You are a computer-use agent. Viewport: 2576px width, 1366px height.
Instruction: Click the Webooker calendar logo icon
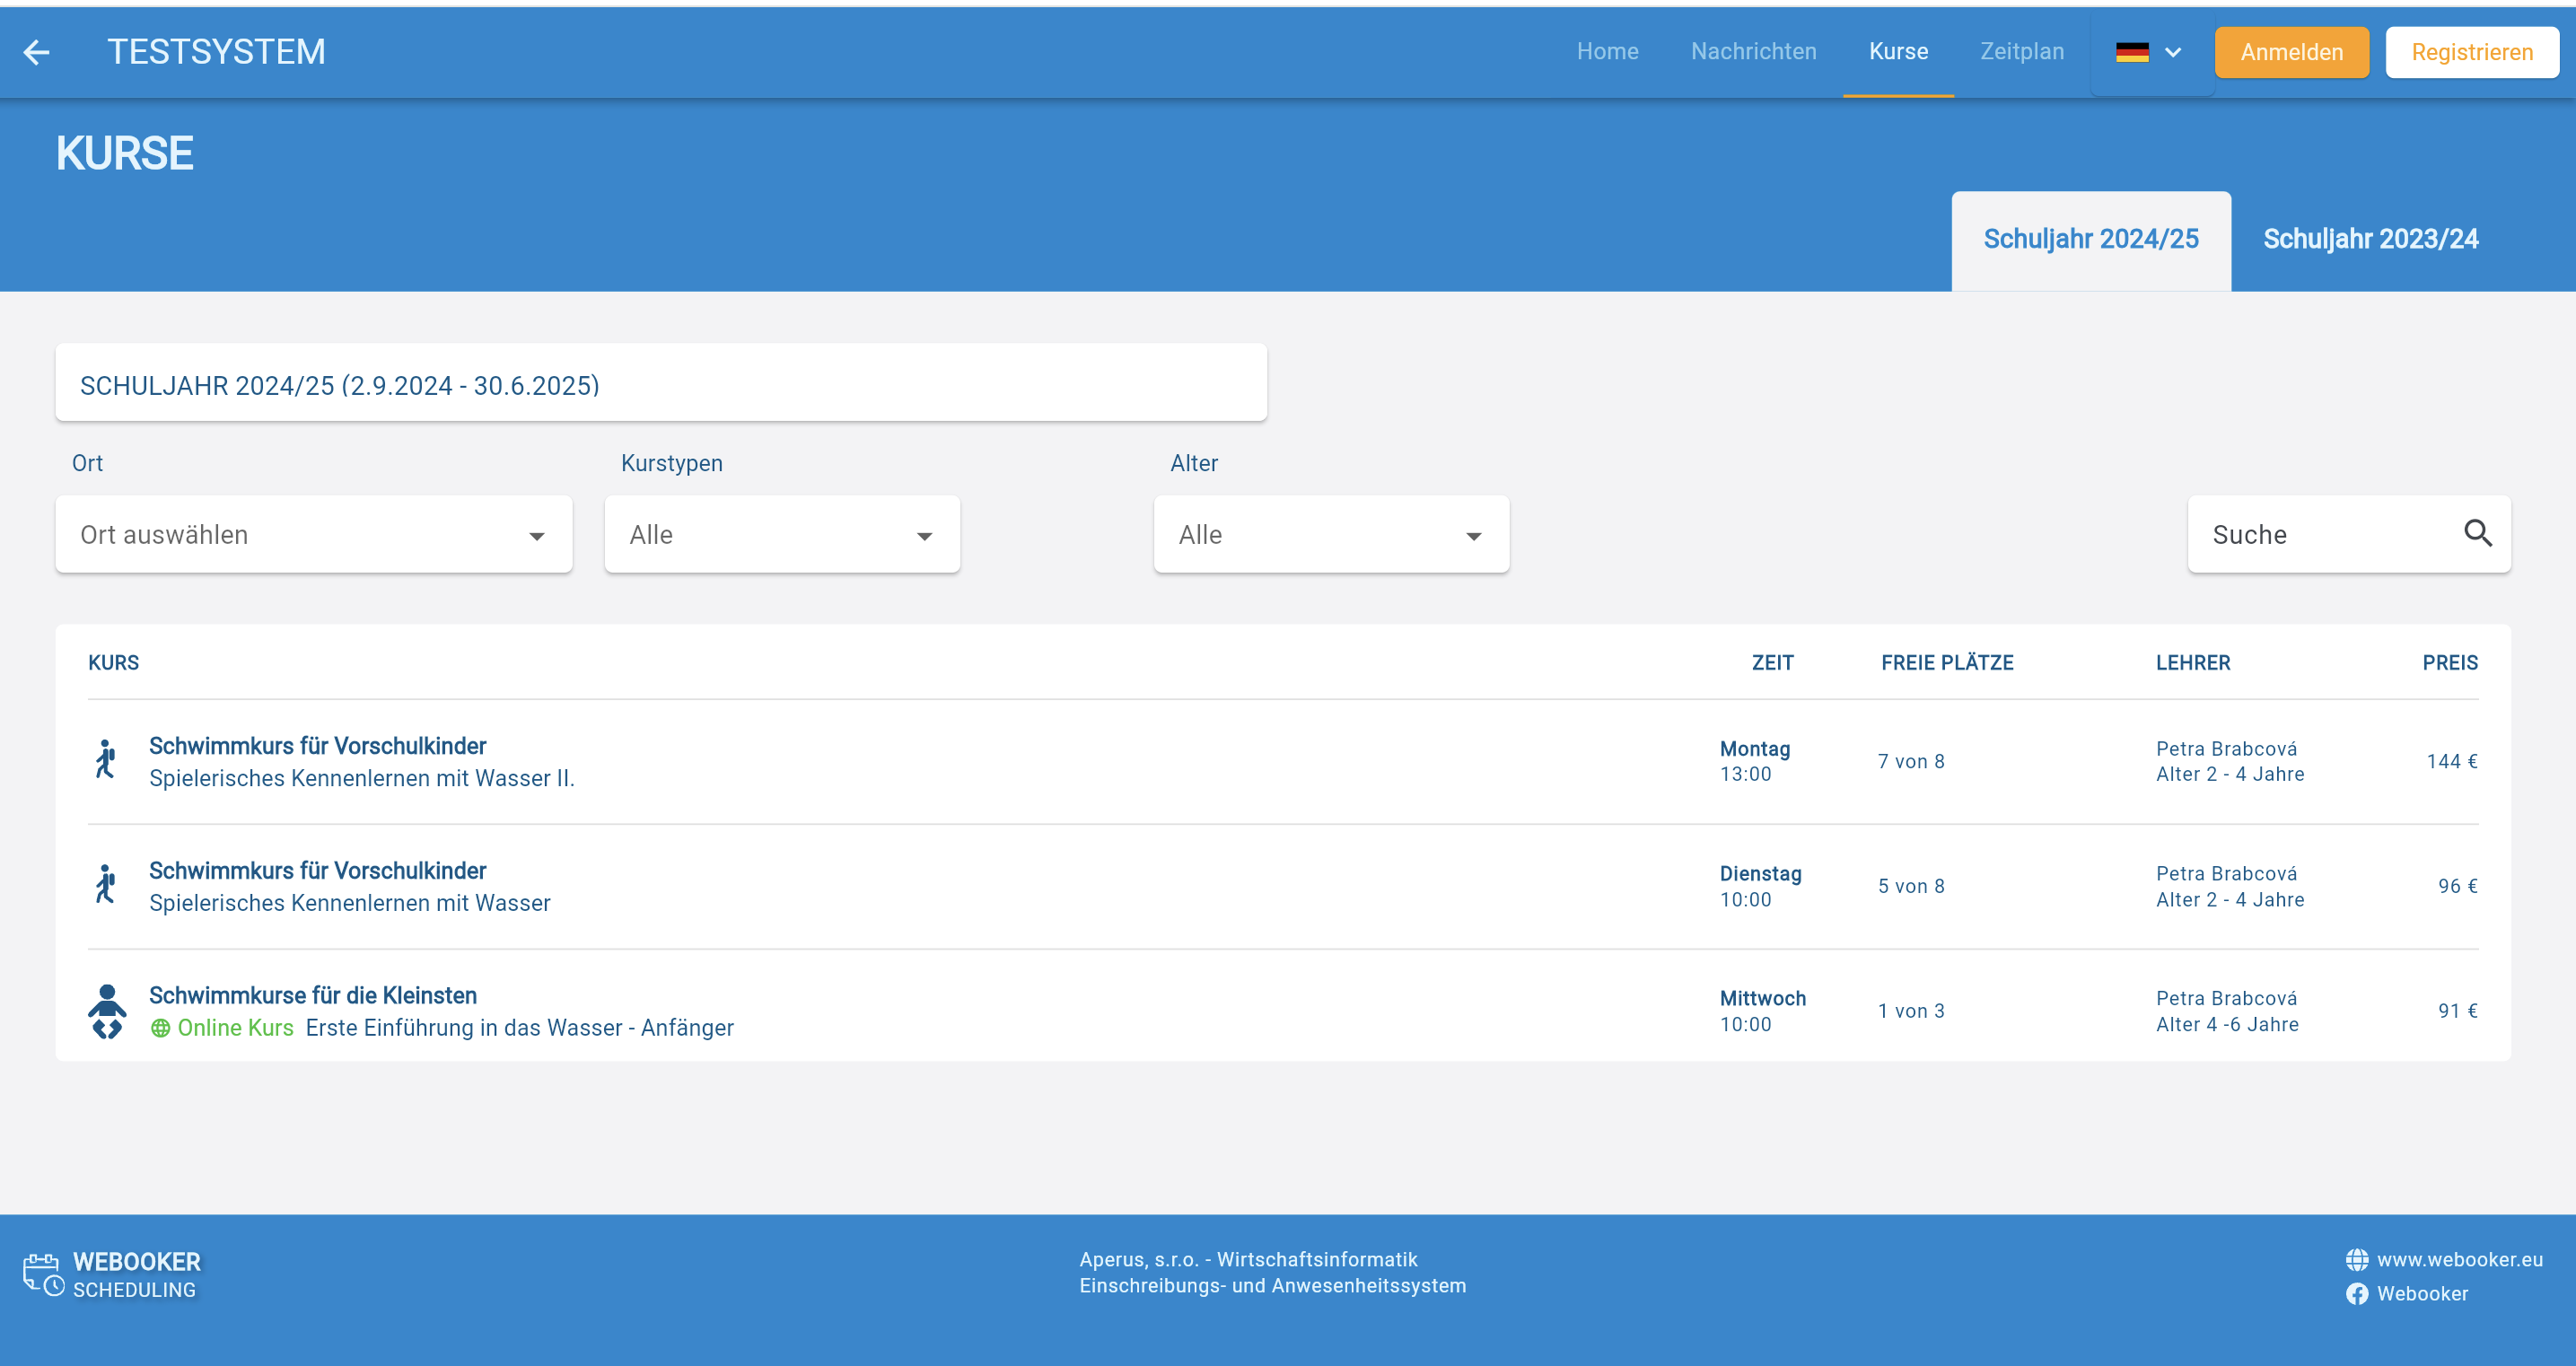pos(43,1274)
